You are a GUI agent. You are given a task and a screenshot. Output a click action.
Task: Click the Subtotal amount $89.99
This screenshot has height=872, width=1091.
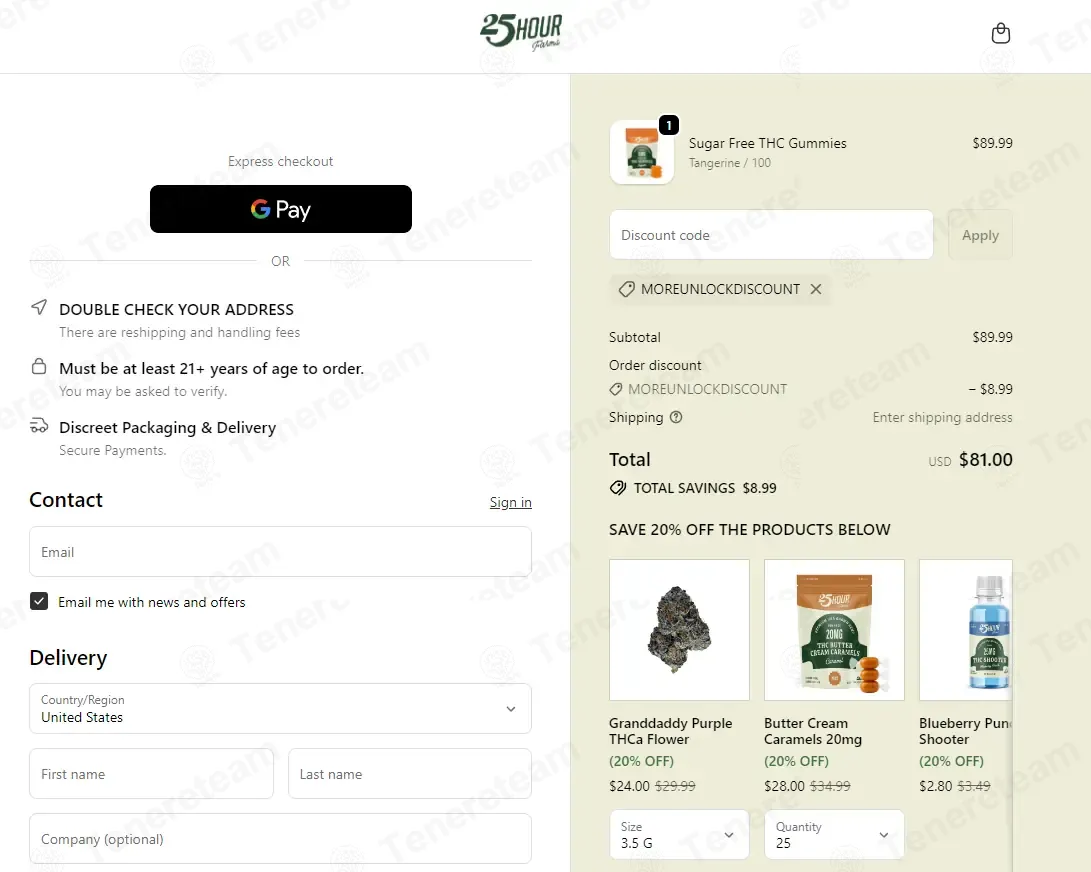pyautogui.click(x=992, y=337)
